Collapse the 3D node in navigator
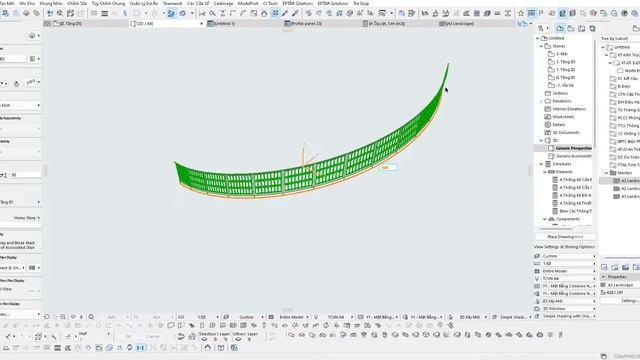640x360 pixels. [542, 140]
